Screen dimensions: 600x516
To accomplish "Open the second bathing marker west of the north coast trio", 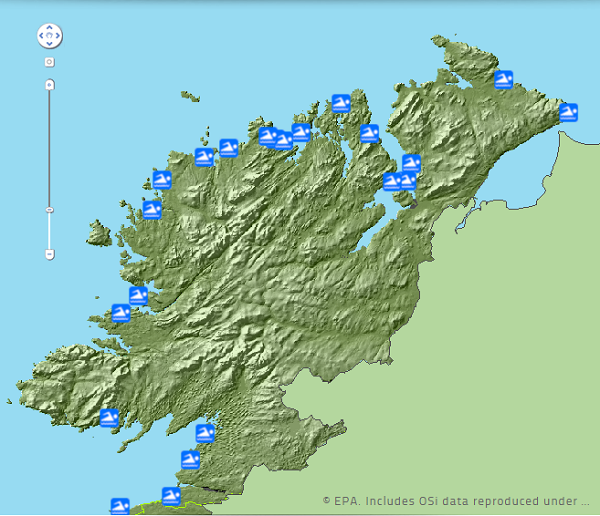I will click(204, 157).
